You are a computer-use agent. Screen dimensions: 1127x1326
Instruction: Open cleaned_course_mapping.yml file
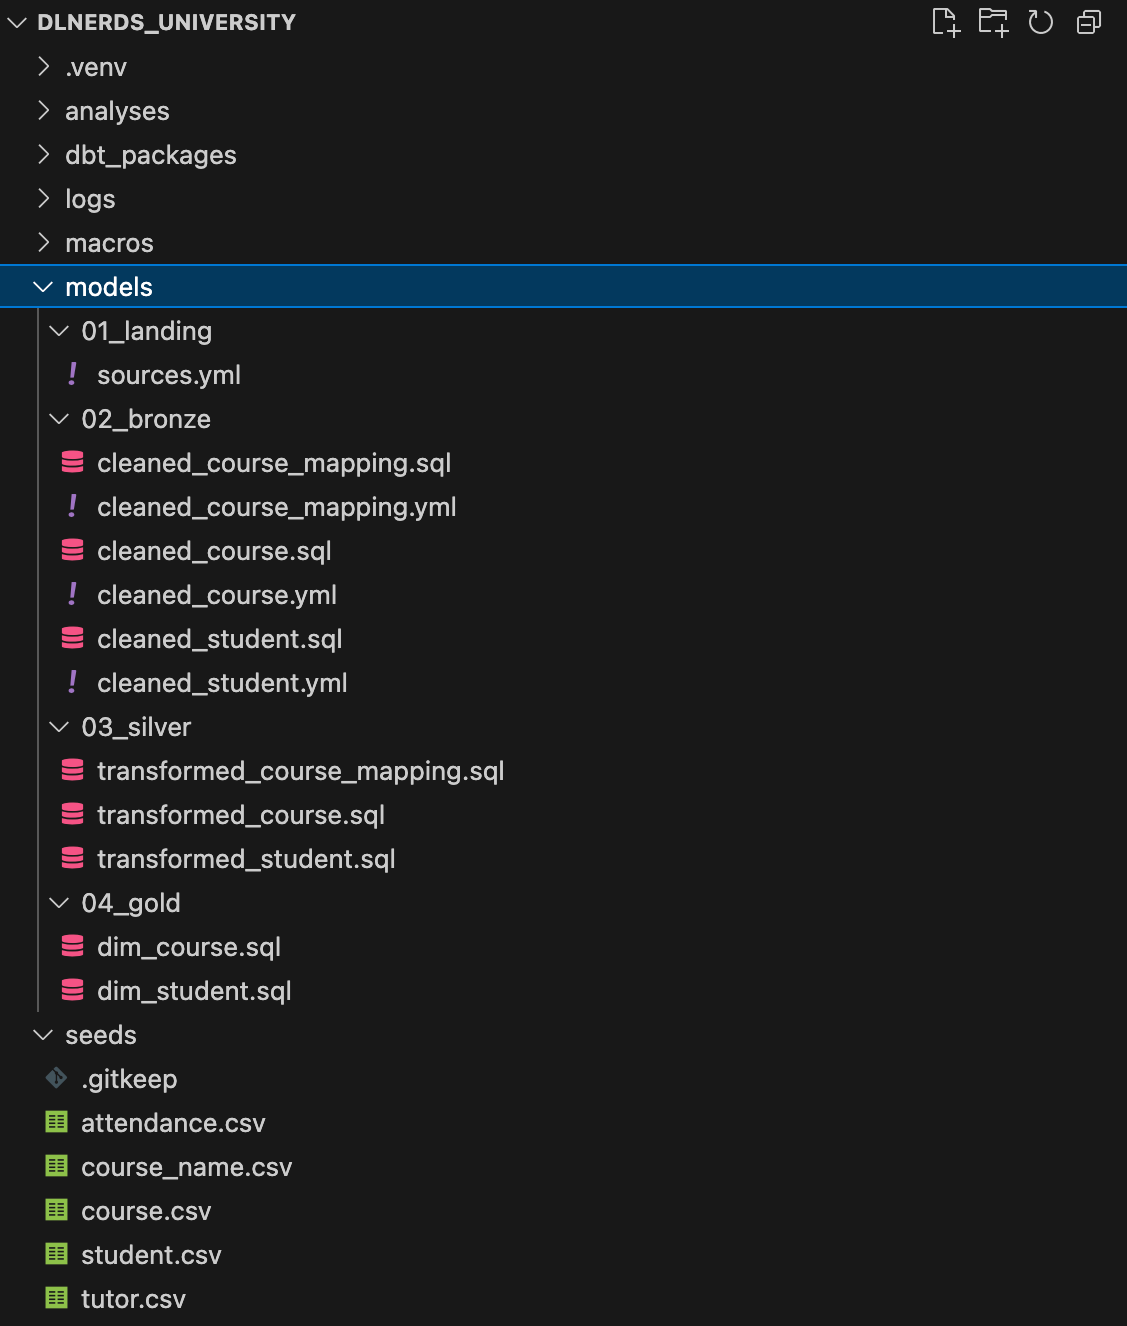click(x=277, y=507)
